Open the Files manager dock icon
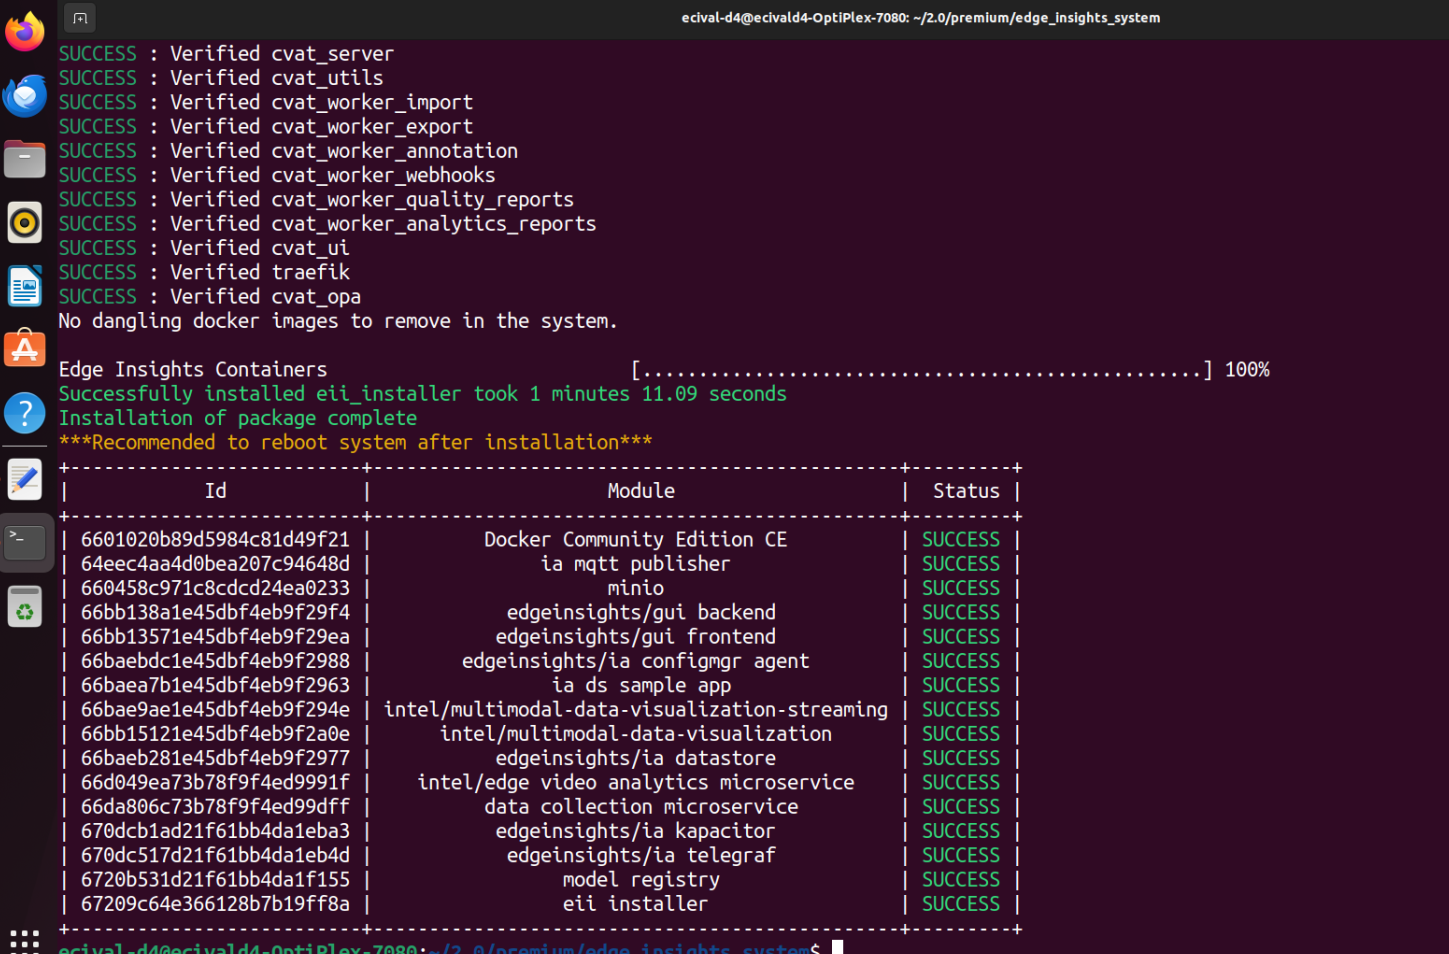The height and width of the screenshot is (954, 1449). point(25,159)
